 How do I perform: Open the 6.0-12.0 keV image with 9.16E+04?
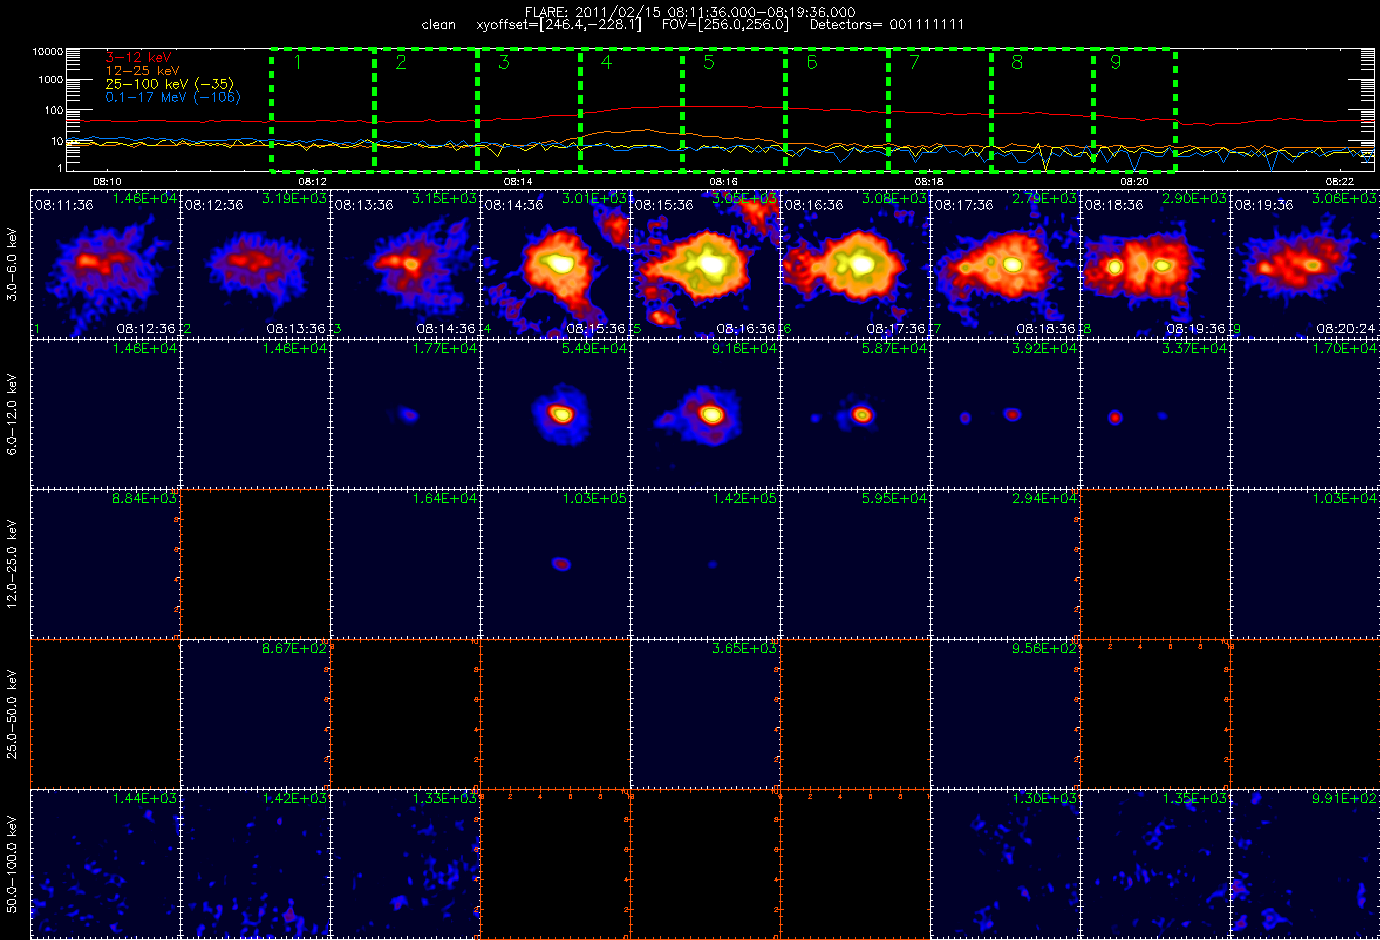[x=705, y=413]
